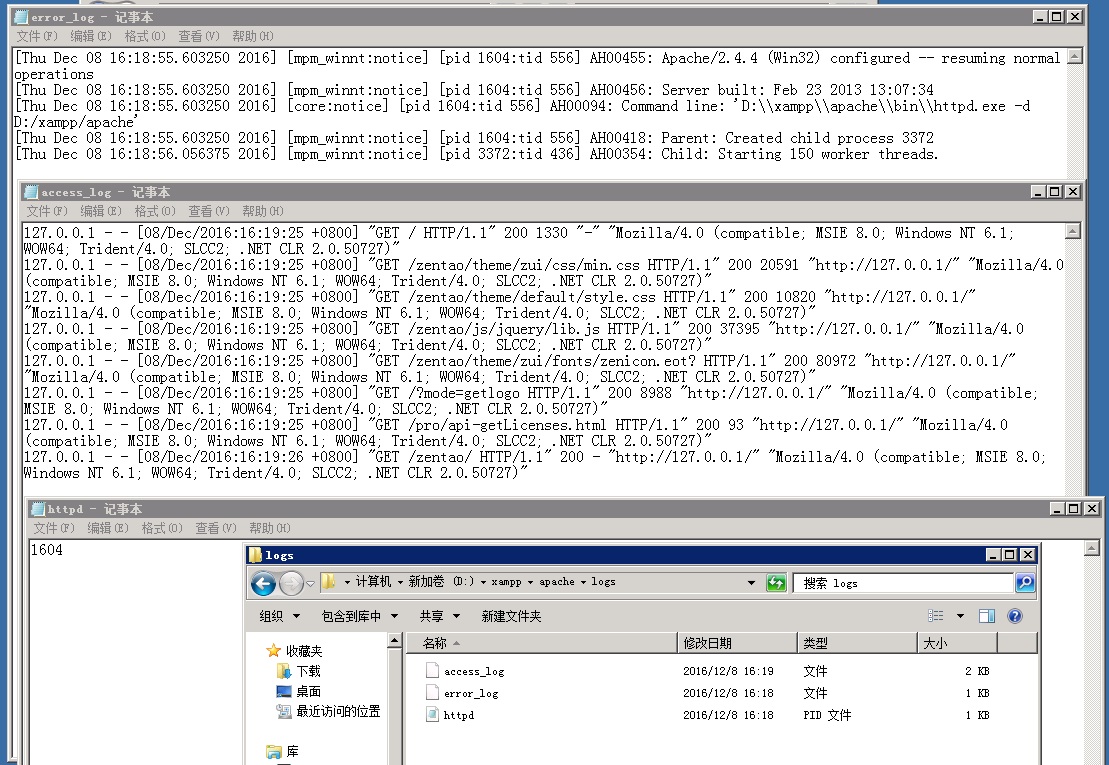
Task: Open the 共享 dropdown in logs toolbar
Action: click(439, 616)
